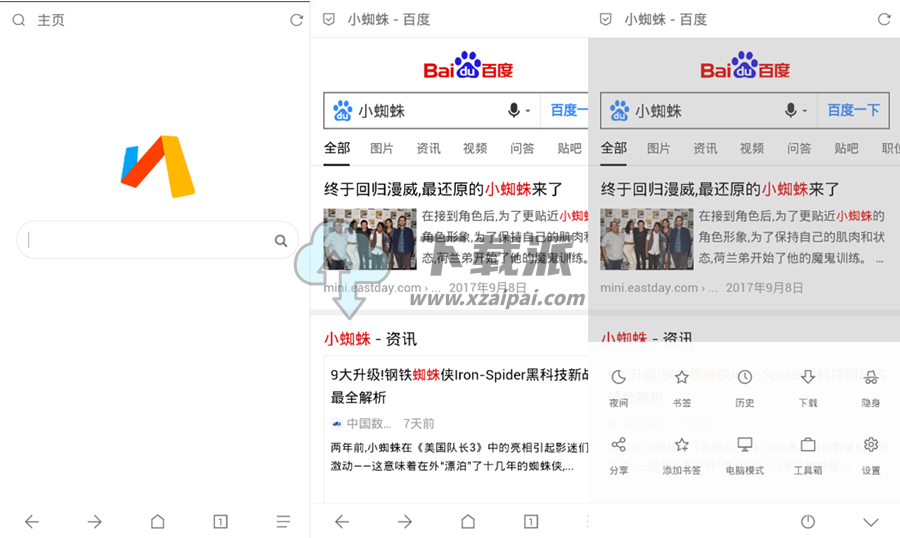Screen dimensions: 900x538
Task: Switch to 资讯 tab in middle screen
Action: pyautogui.click(x=428, y=149)
